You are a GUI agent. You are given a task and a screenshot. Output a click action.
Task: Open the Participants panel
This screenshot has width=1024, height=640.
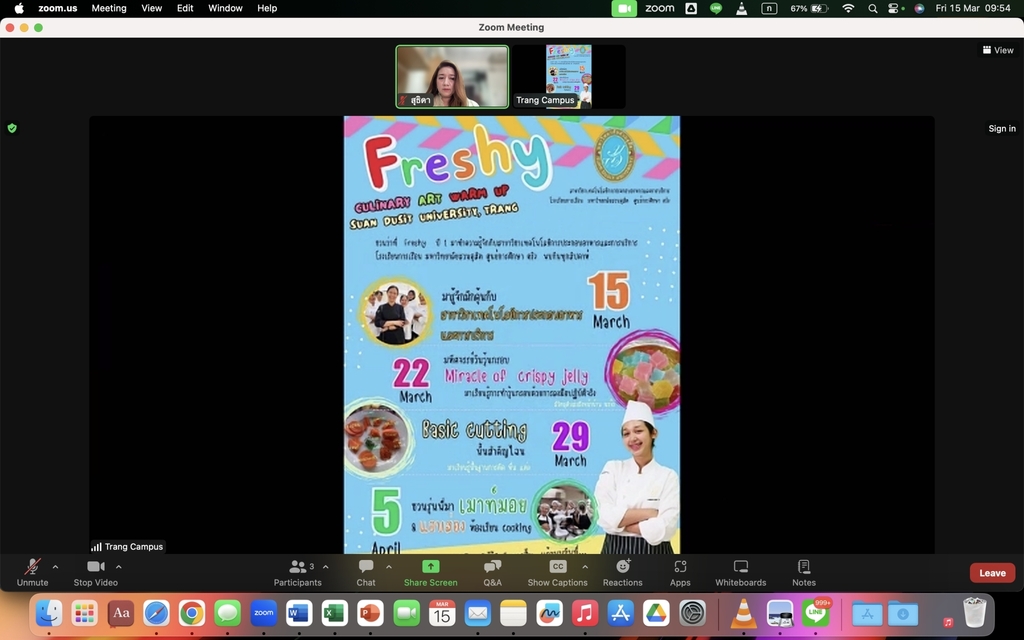click(297, 572)
